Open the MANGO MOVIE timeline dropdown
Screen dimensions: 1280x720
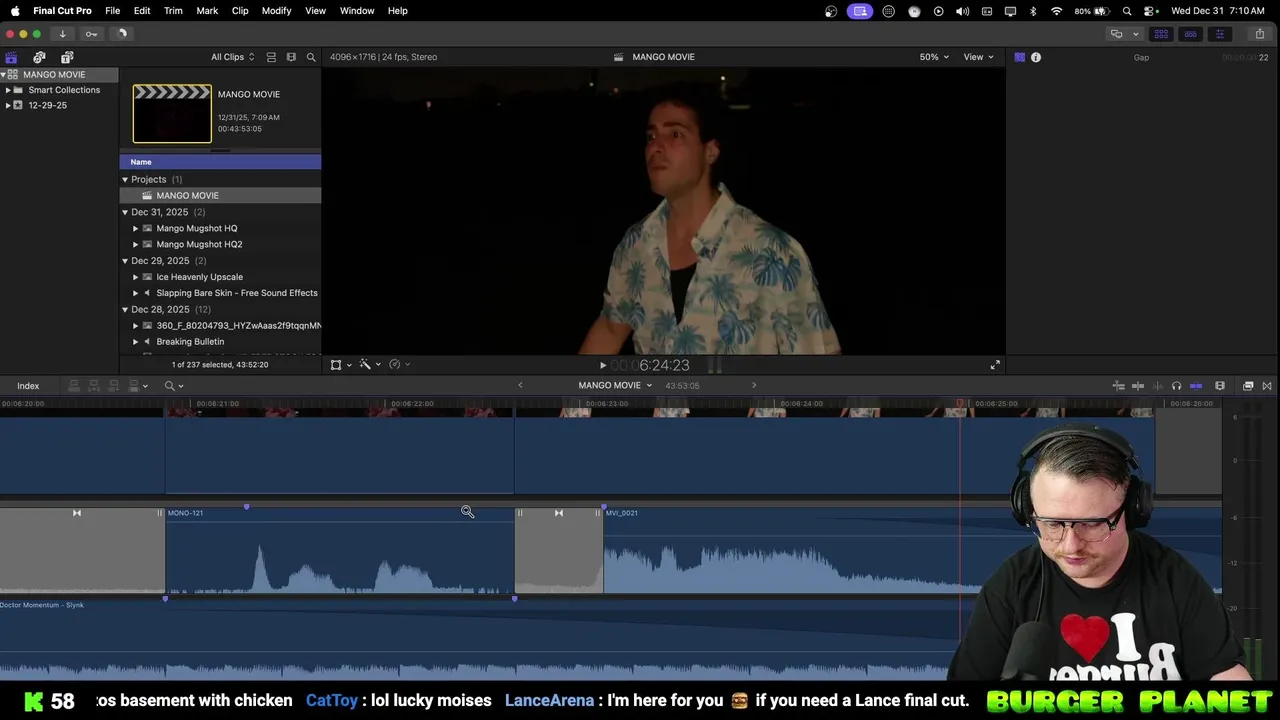(615, 385)
